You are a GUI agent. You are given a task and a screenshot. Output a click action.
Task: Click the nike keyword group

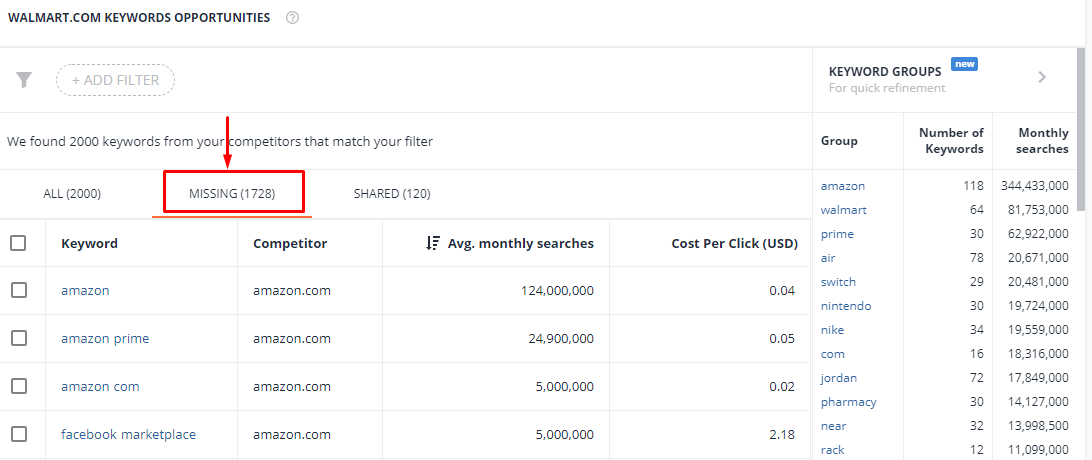pyautogui.click(x=832, y=330)
